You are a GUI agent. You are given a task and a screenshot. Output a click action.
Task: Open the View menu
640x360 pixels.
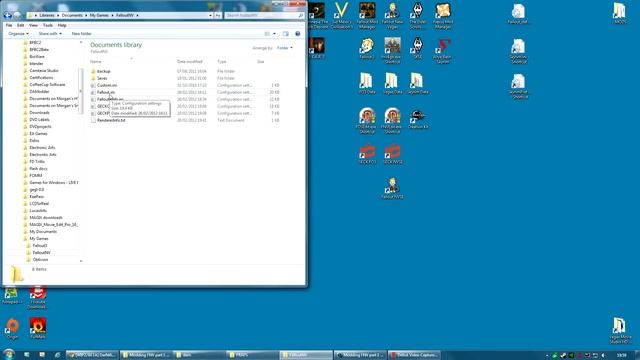[33, 25]
